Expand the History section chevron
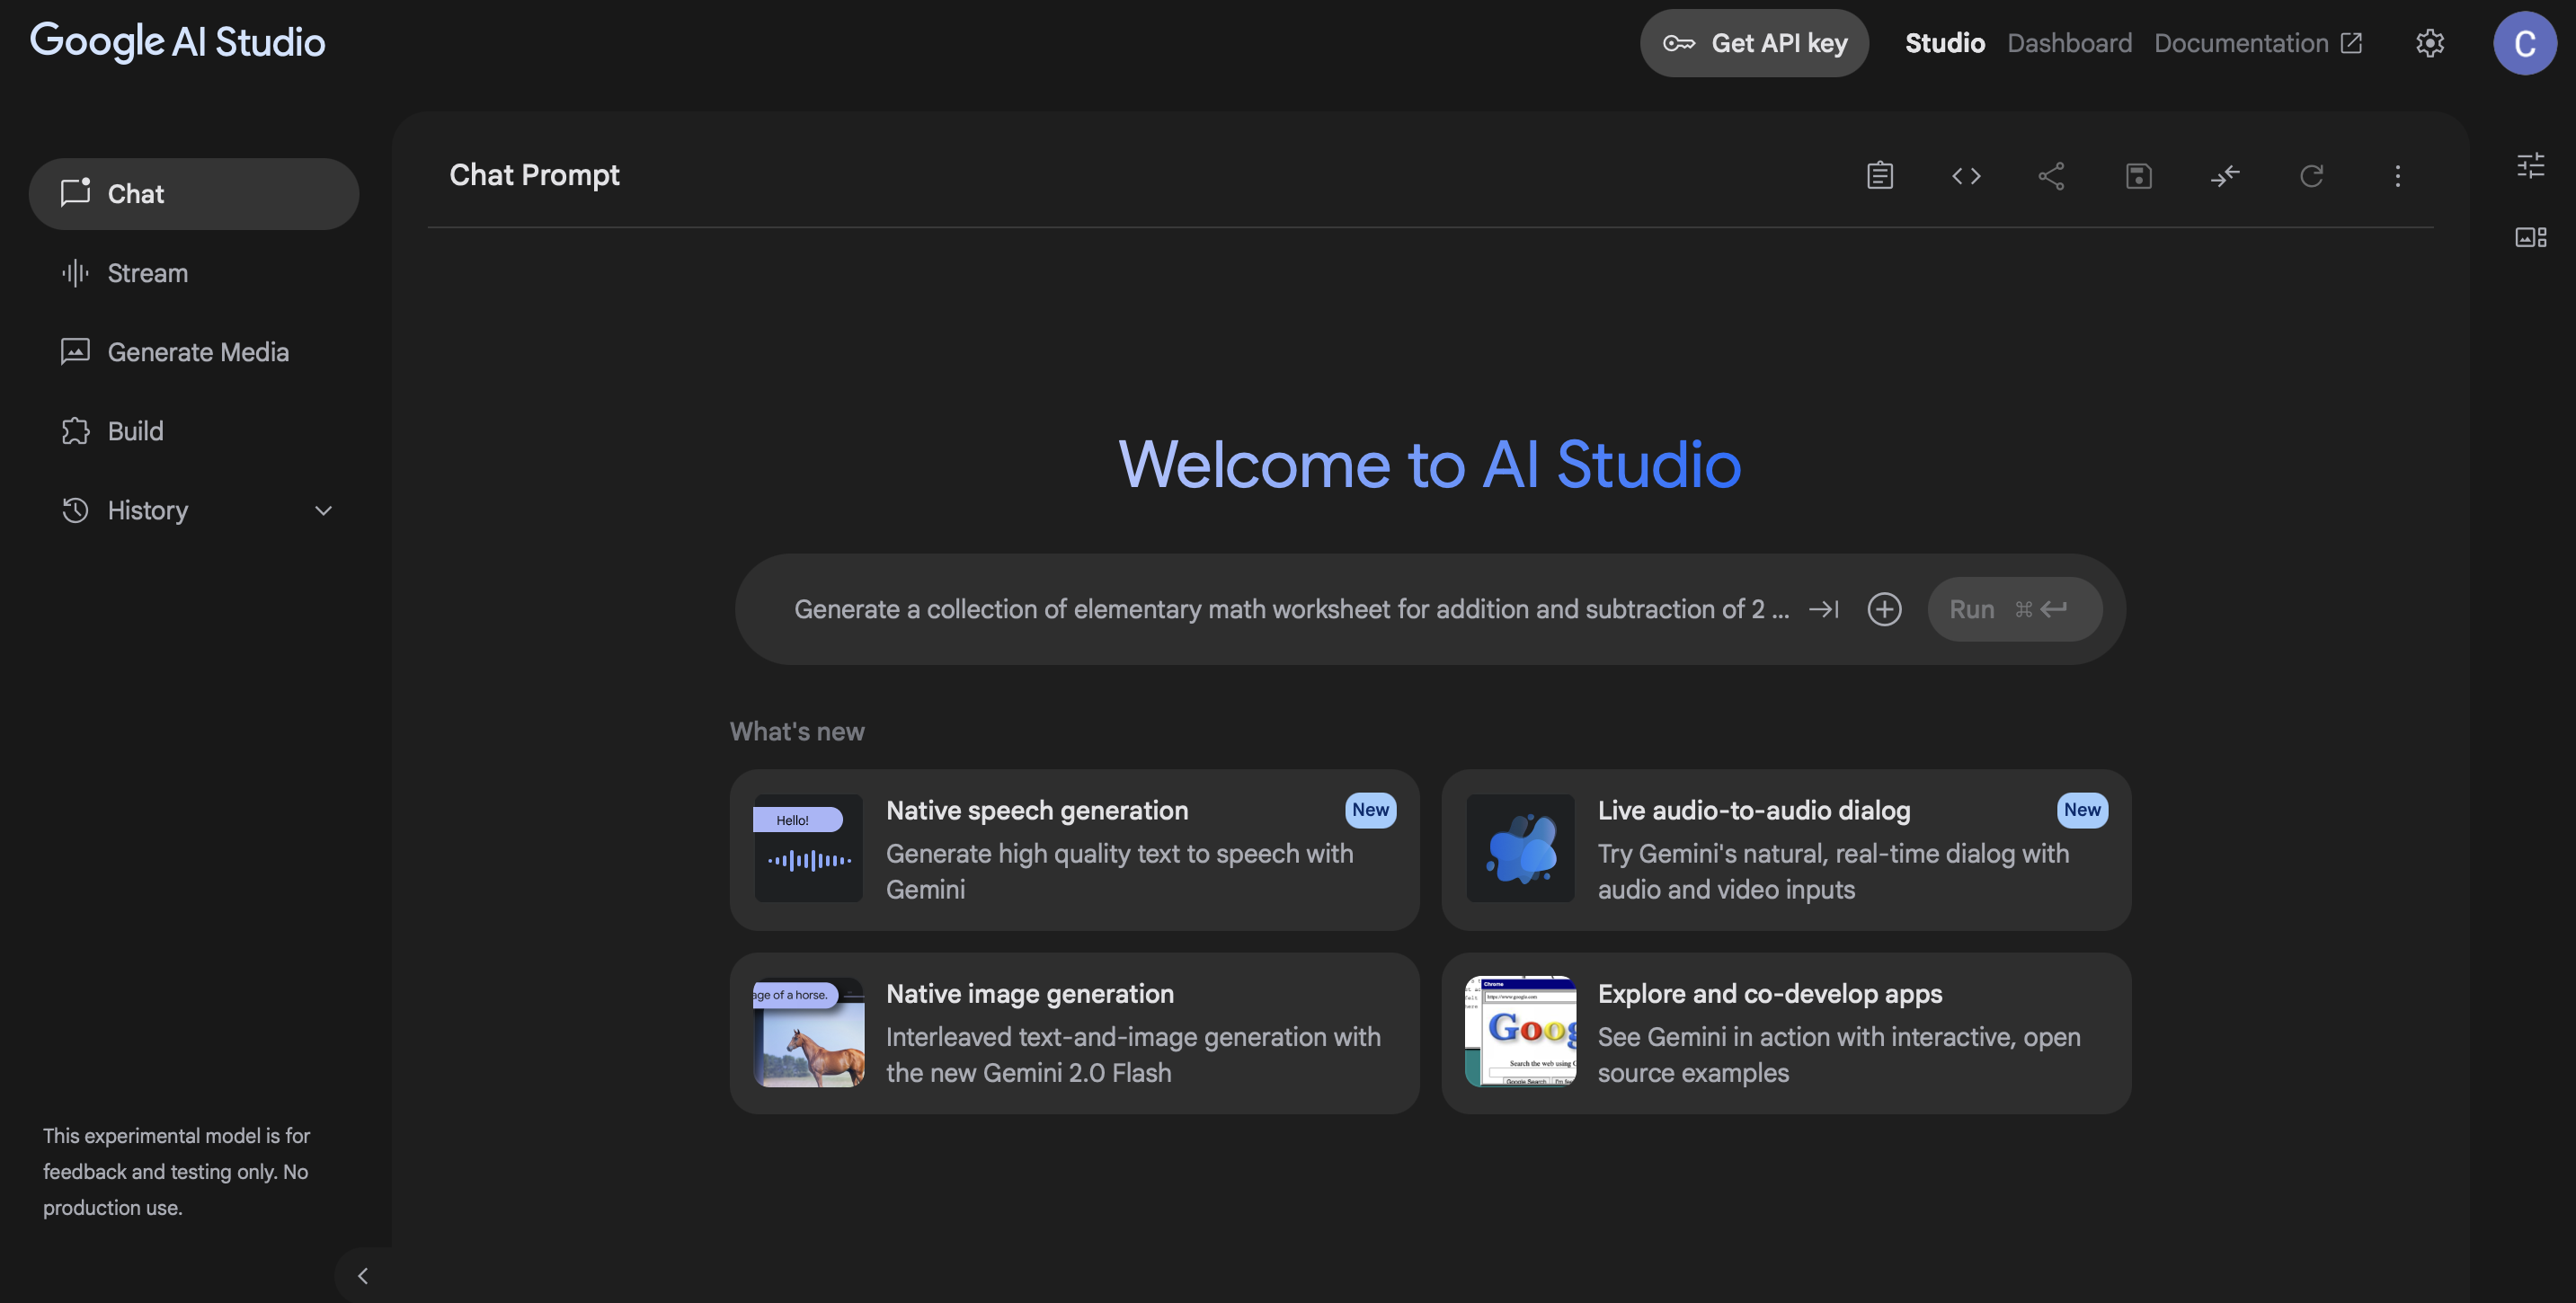2576x1303 pixels. [323, 511]
